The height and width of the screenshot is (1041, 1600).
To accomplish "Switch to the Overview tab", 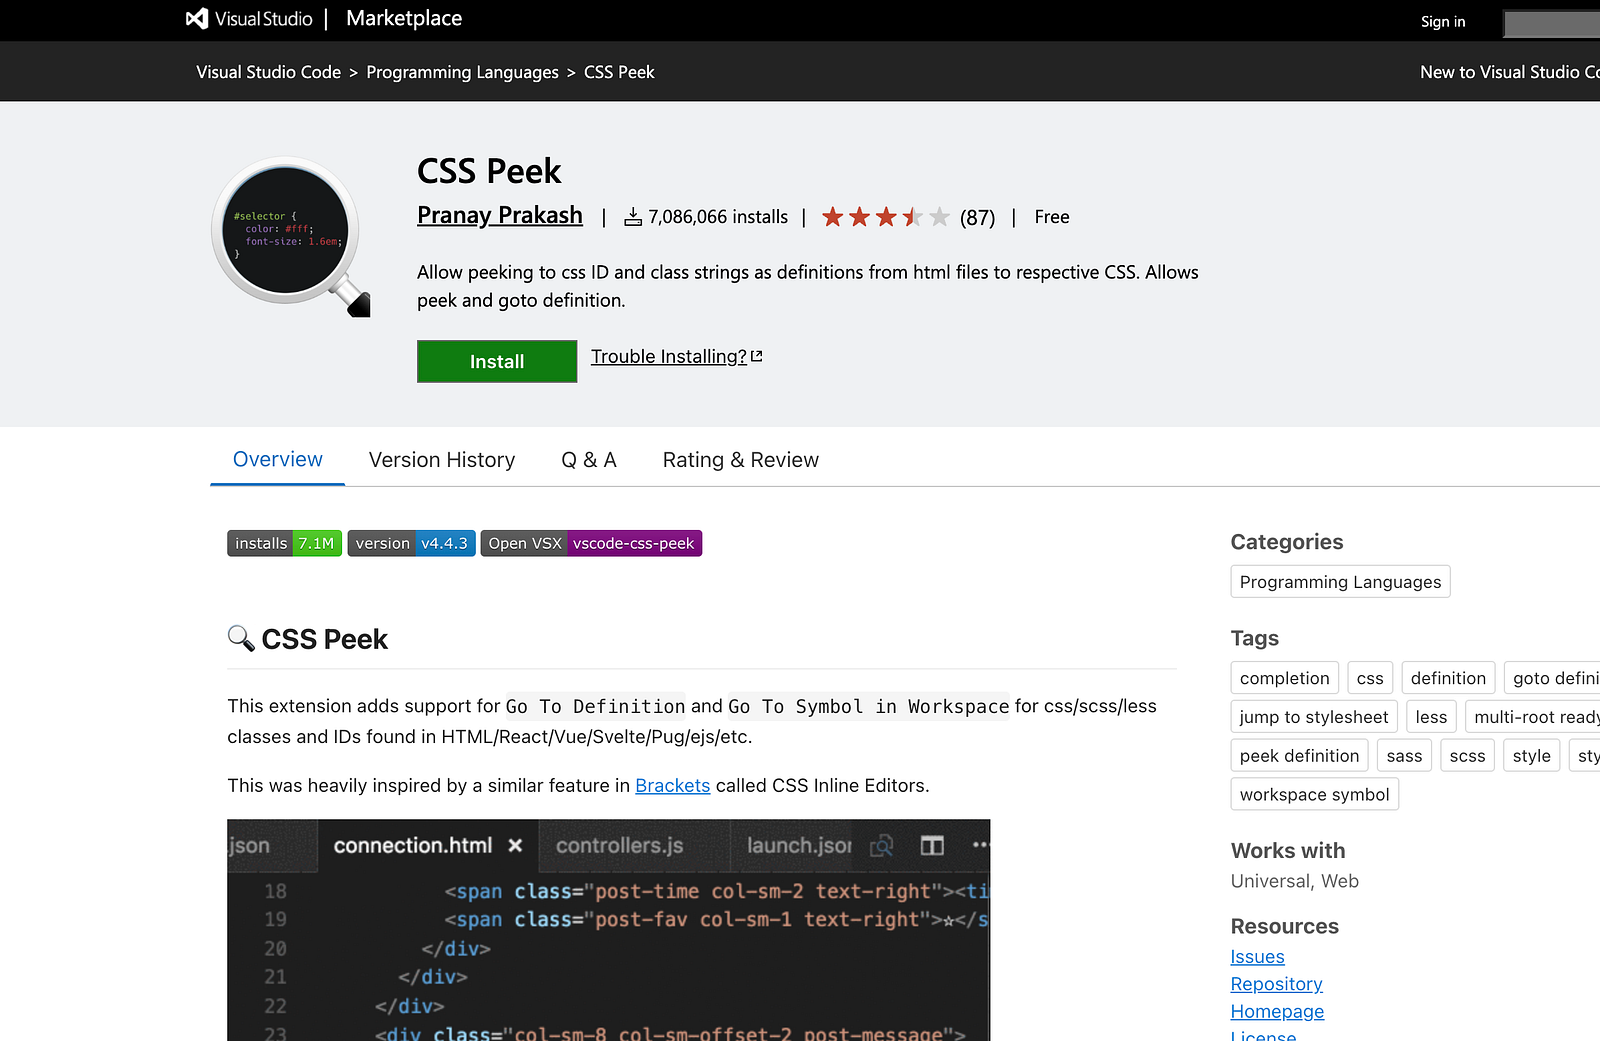I will [x=278, y=460].
